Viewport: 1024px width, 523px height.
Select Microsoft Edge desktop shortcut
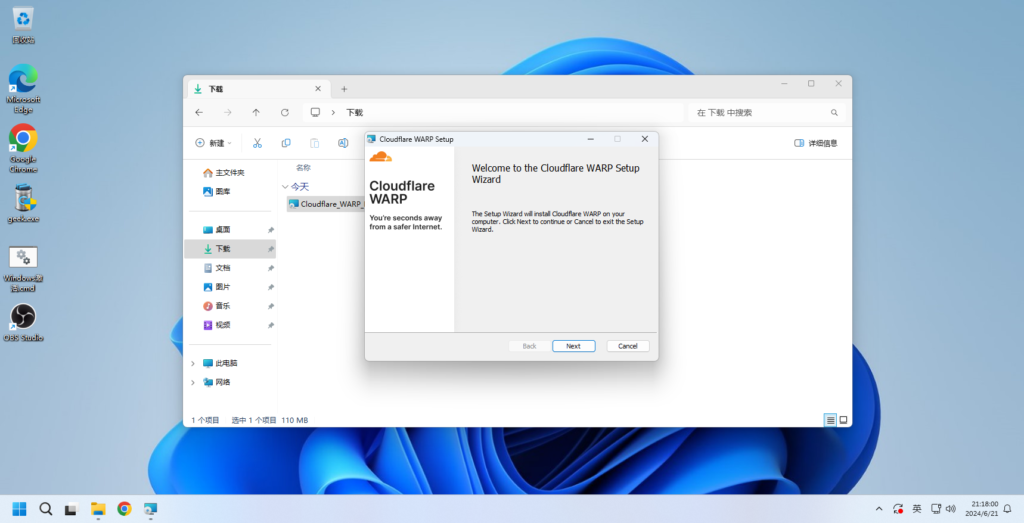23,89
